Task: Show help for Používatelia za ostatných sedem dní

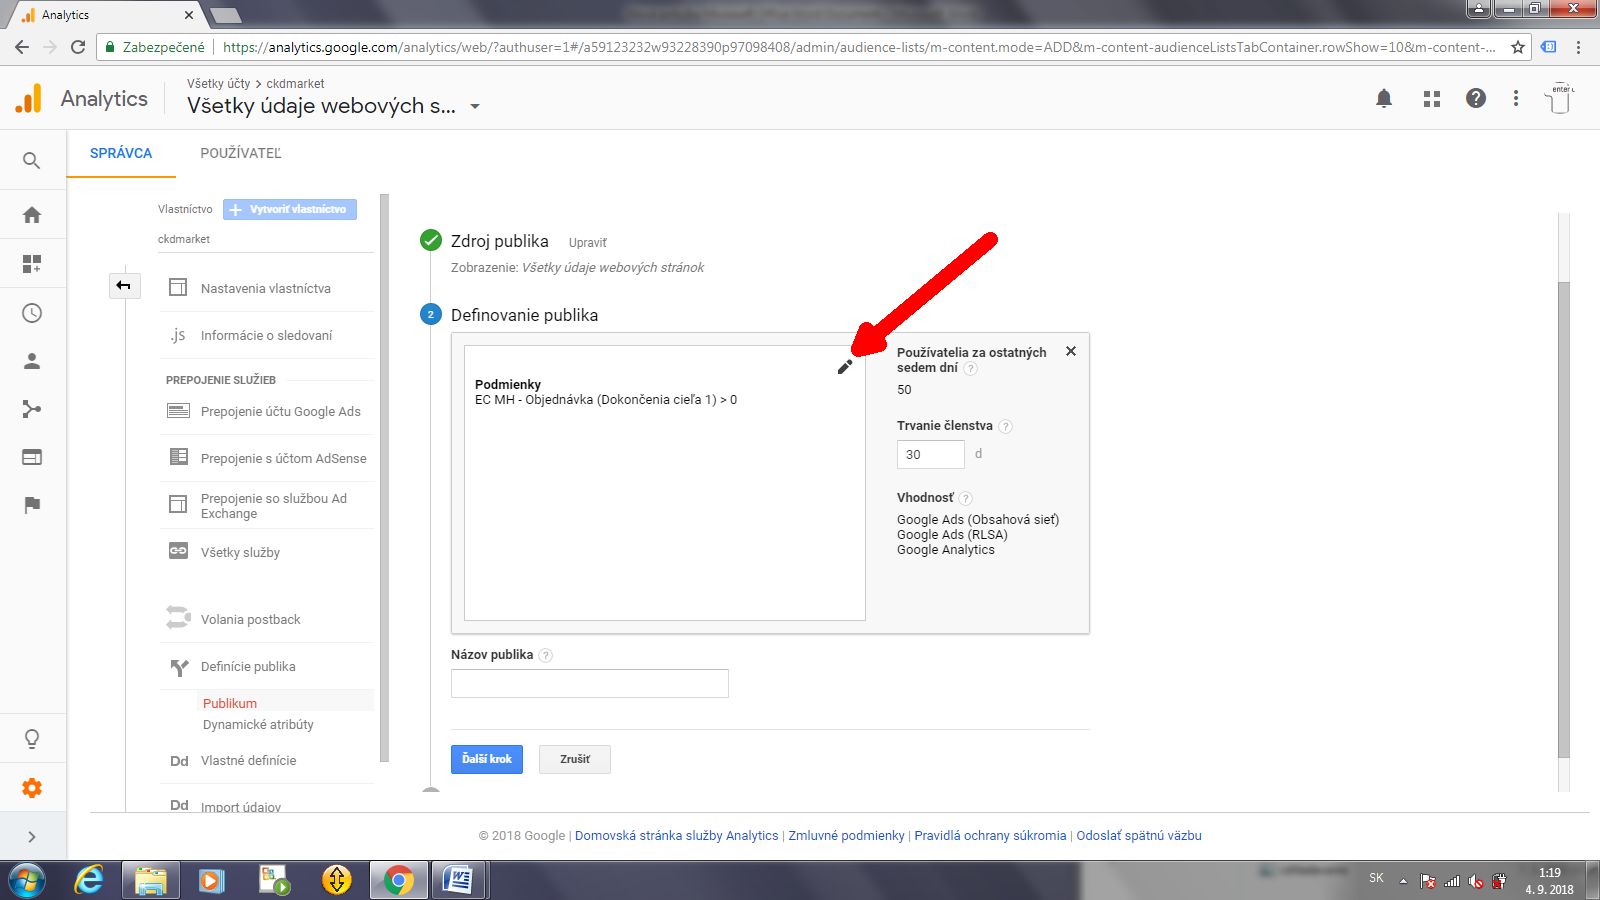Action: (x=971, y=368)
